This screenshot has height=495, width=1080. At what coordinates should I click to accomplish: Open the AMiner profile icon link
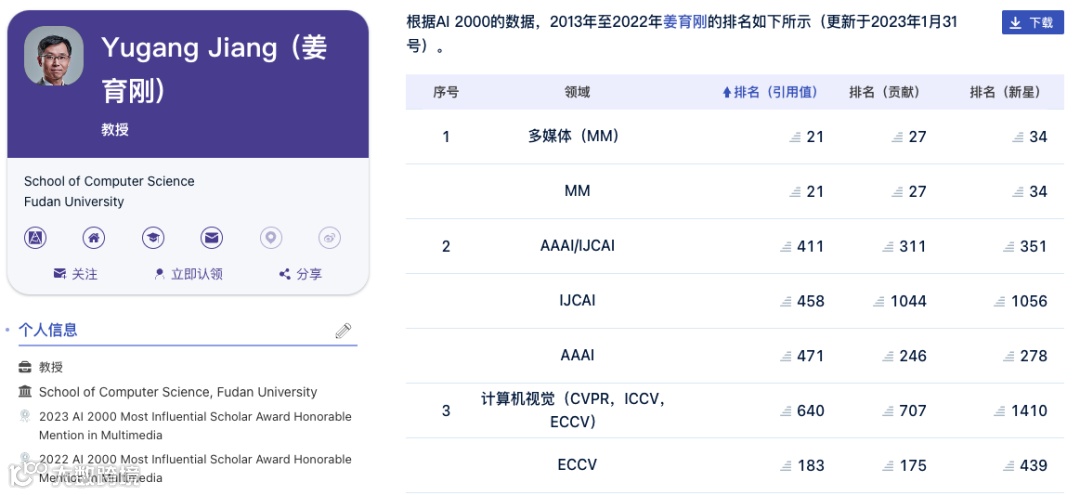(35, 238)
